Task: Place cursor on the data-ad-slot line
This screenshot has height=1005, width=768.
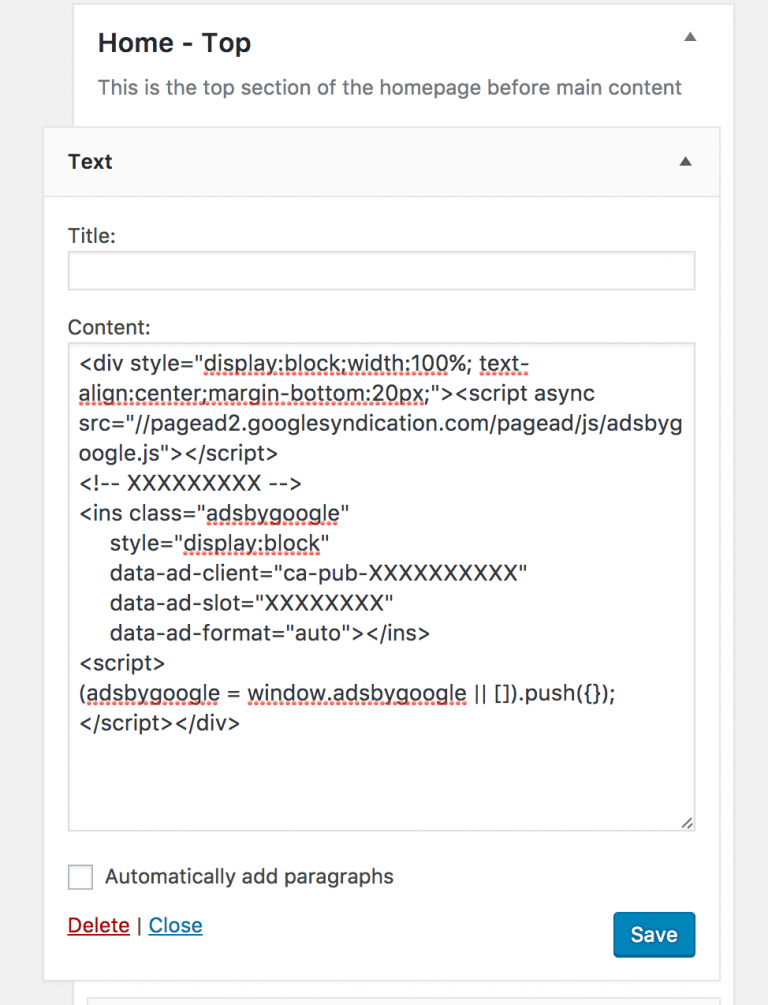Action: tap(251, 603)
